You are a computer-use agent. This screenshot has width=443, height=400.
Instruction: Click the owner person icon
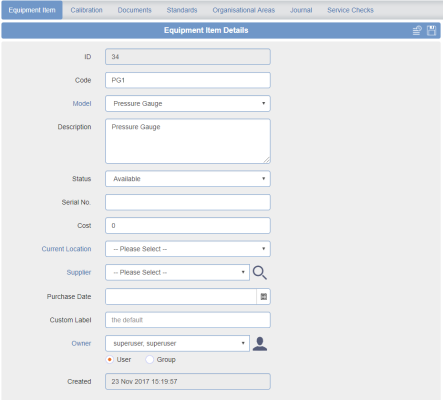coord(260,343)
